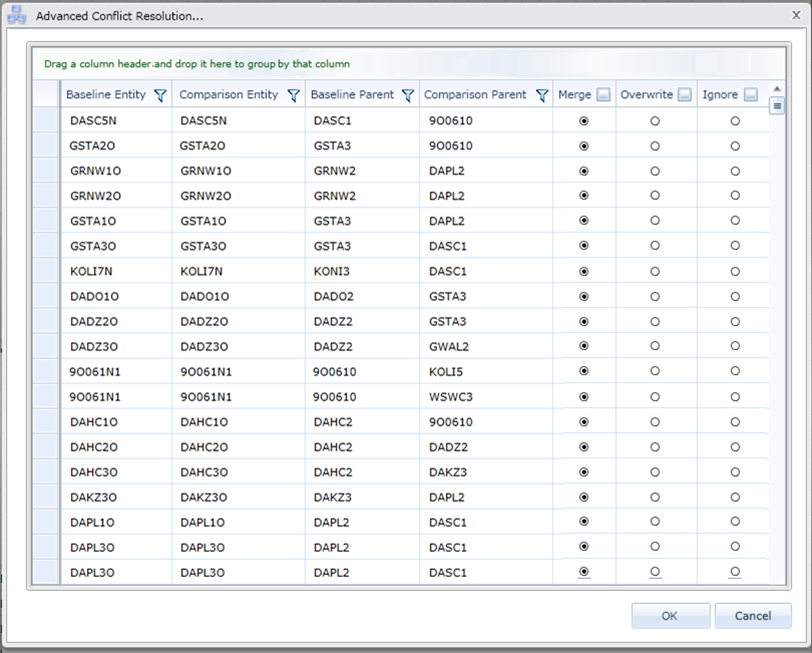Set DAHC1O row to Overwrite

[x=655, y=422]
